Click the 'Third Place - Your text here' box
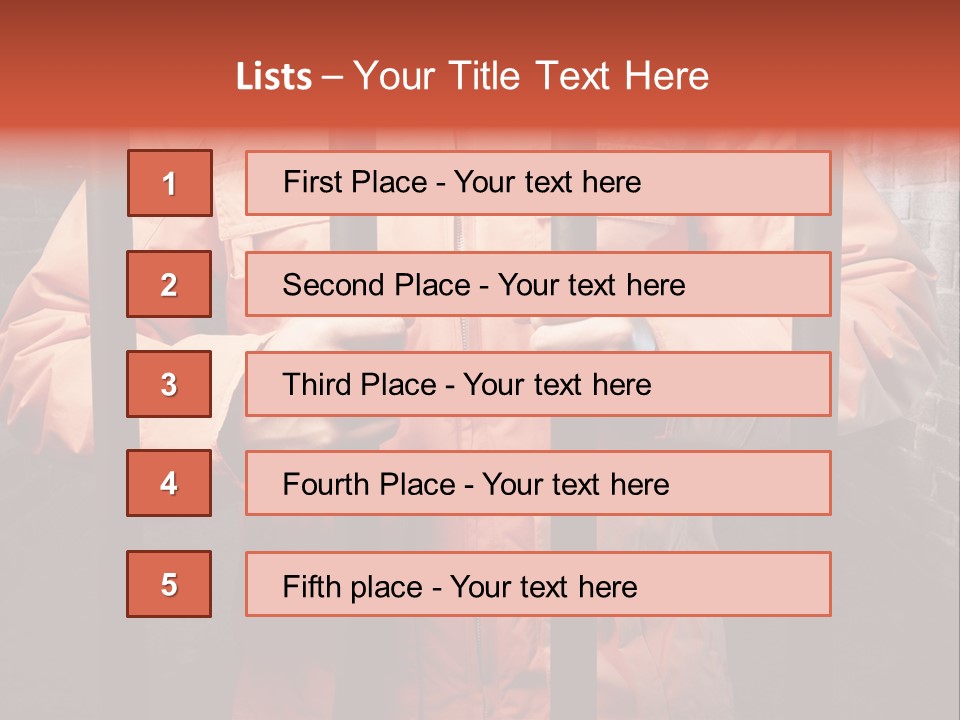This screenshot has height=720, width=960. [538, 384]
